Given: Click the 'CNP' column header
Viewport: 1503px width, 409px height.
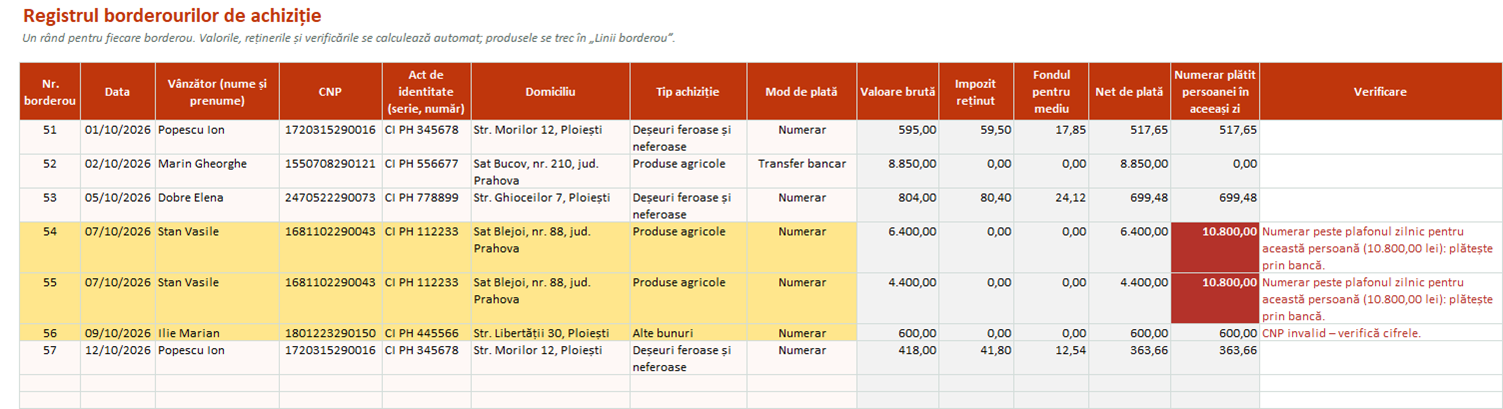Looking at the screenshot, I should coord(331,92).
